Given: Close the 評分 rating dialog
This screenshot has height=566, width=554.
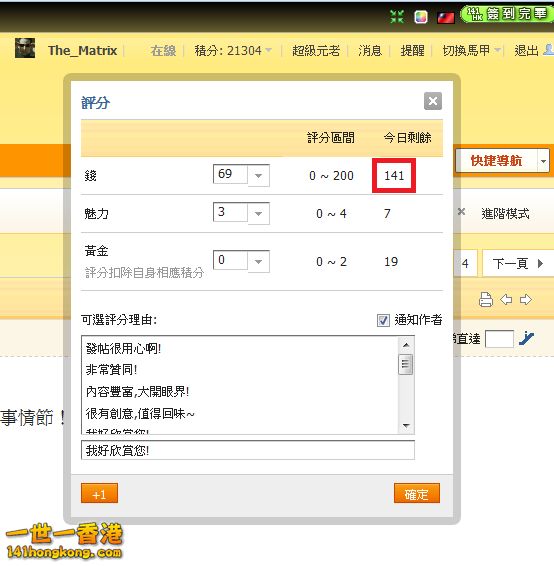Looking at the screenshot, I should 433,101.
